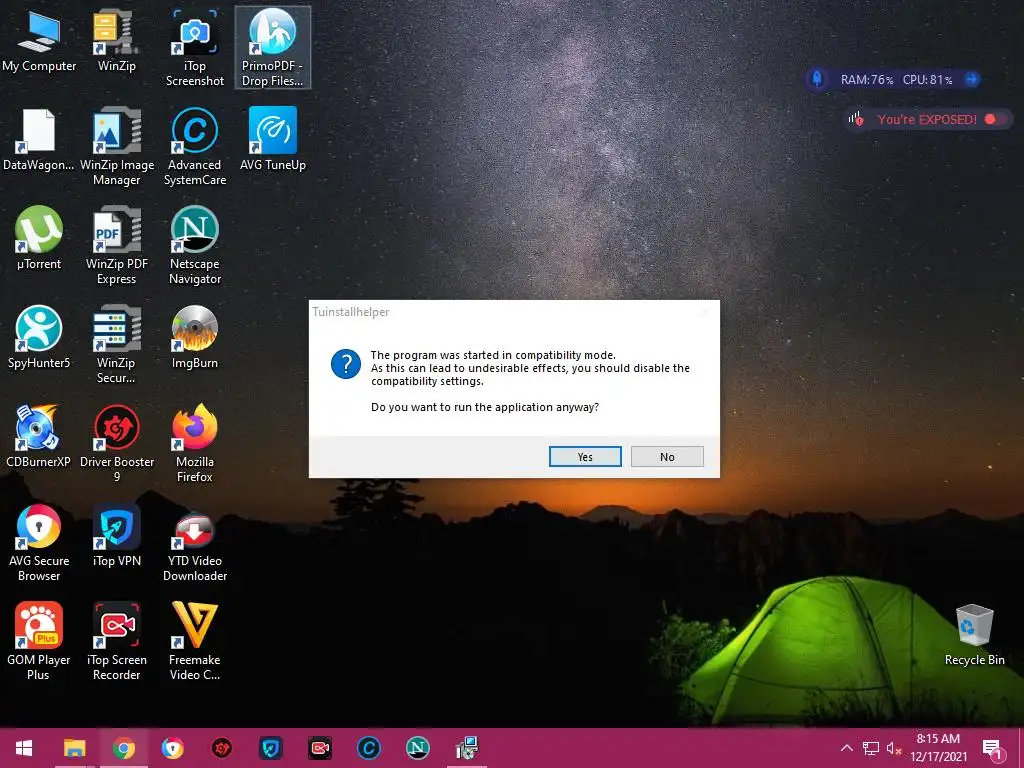Open the network status tray icon

click(x=871, y=748)
